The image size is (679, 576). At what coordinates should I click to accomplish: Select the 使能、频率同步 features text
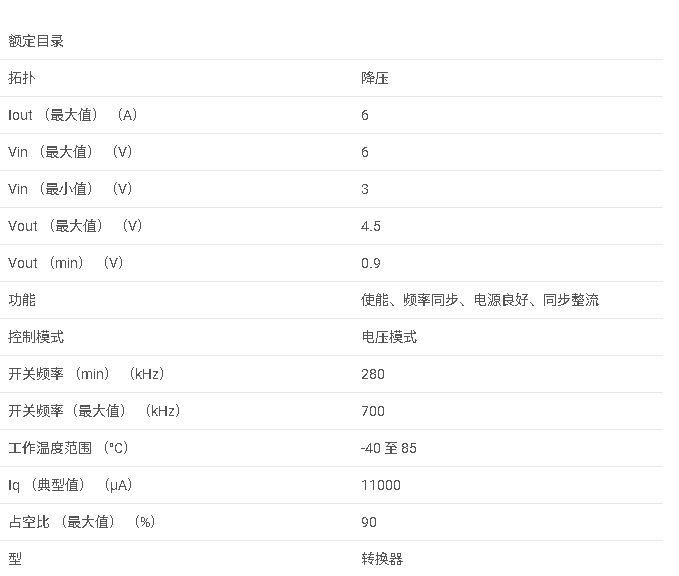click(409, 300)
